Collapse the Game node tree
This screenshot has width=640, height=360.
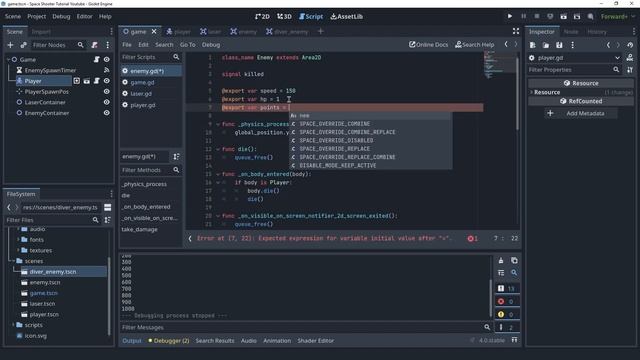[8, 60]
